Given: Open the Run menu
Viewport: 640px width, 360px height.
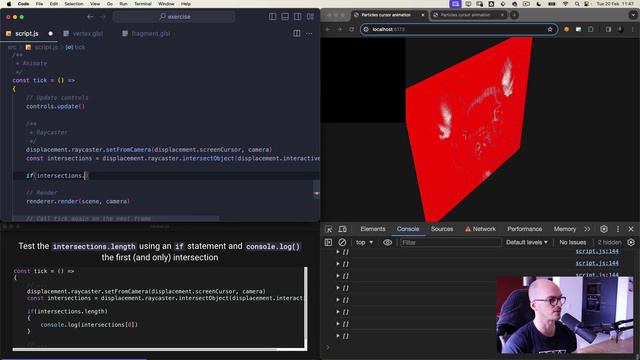Looking at the screenshot, I should coord(123,4).
